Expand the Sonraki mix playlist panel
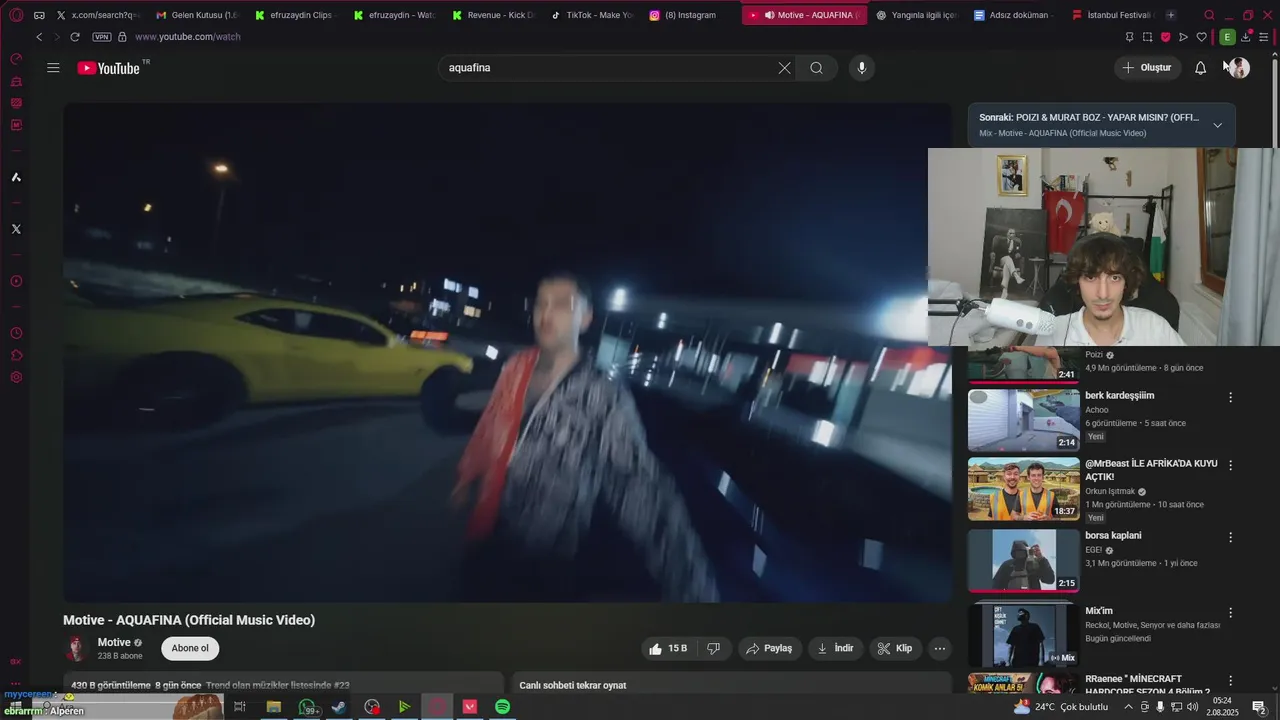 coord(1217,125)
